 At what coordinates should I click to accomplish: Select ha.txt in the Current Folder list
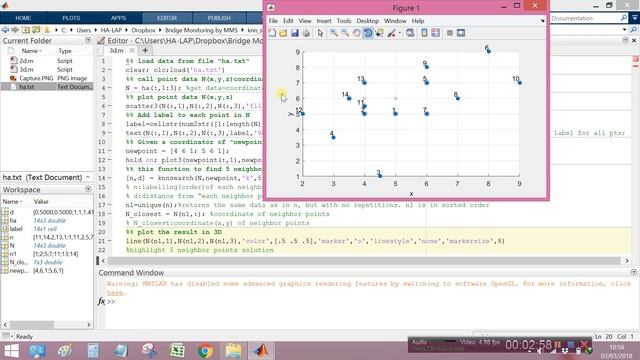click(27, 87)
